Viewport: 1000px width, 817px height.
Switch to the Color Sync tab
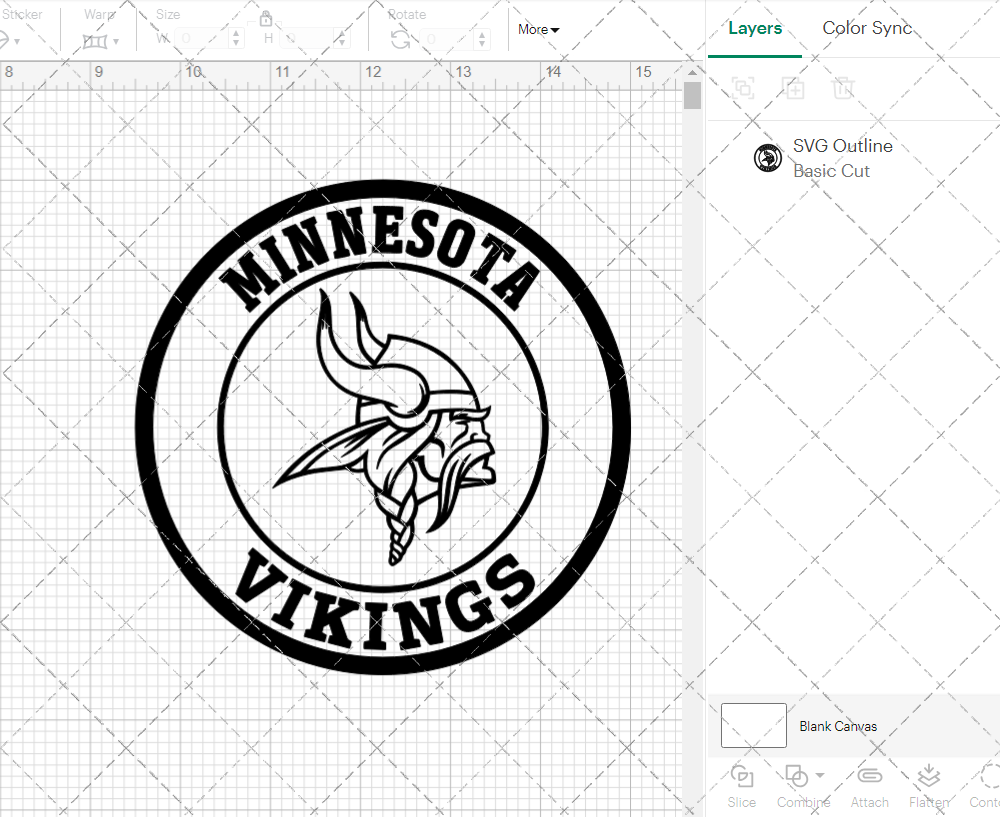[867, 28]
